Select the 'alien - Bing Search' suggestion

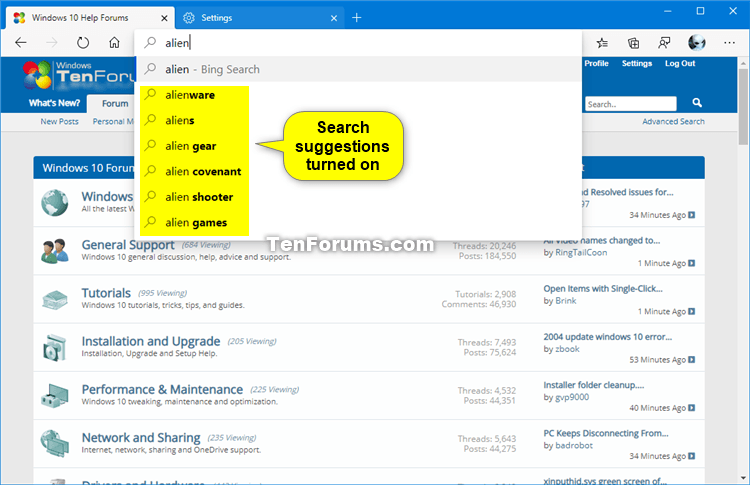pyautogui.click(x=359, y=69)
